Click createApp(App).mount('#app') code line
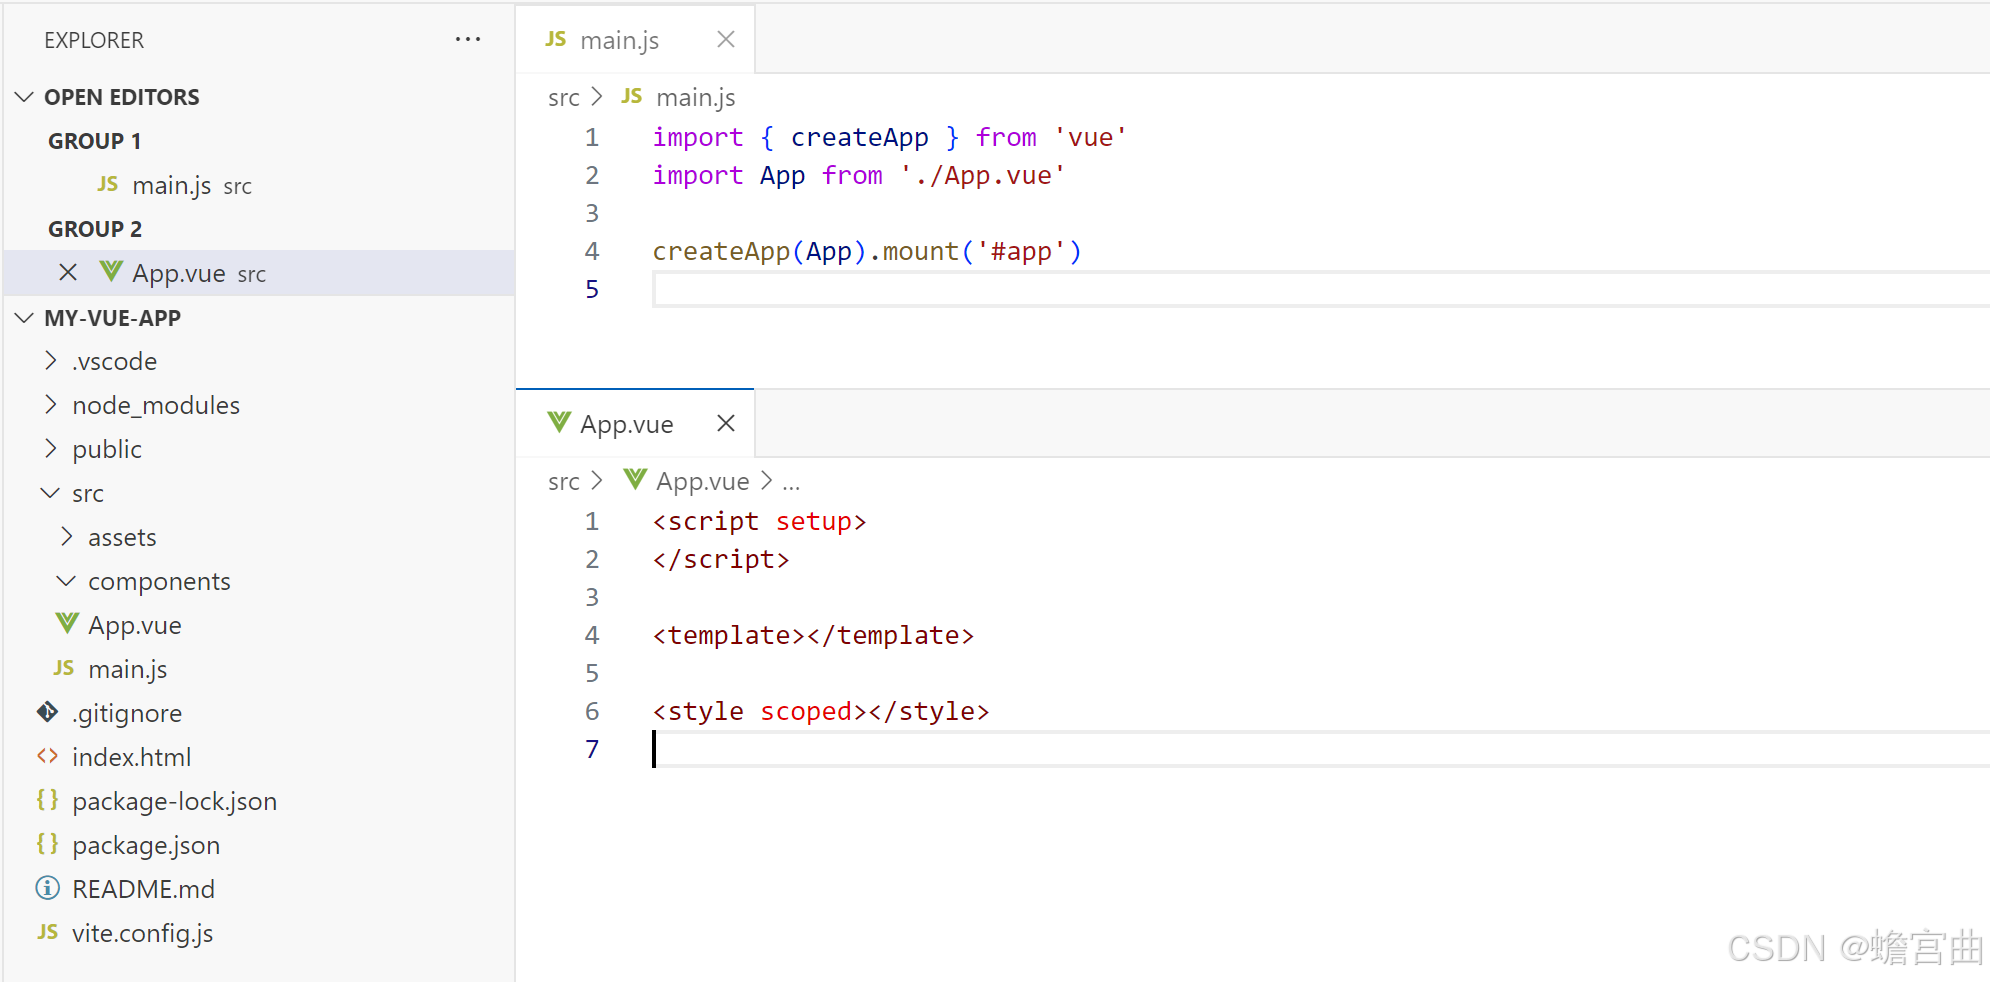This screenshot has height=982, width=1990. pos(867,251)
